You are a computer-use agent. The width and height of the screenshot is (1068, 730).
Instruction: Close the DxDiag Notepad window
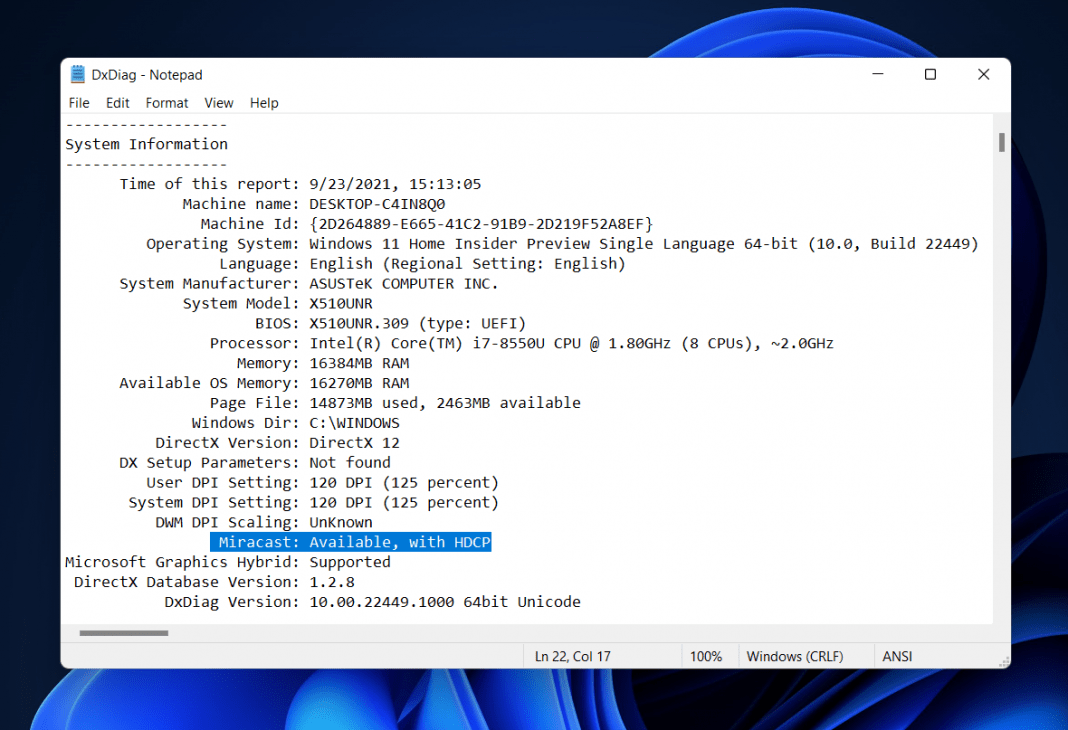click(983, 75)
